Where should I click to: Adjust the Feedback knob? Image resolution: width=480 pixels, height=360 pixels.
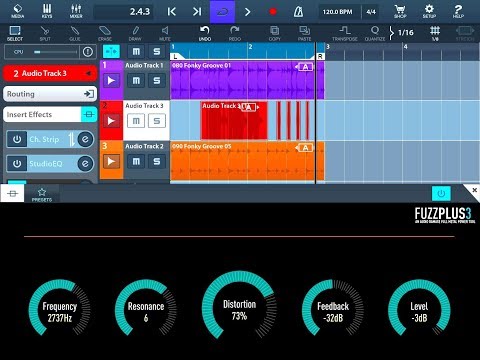(333, 307)
